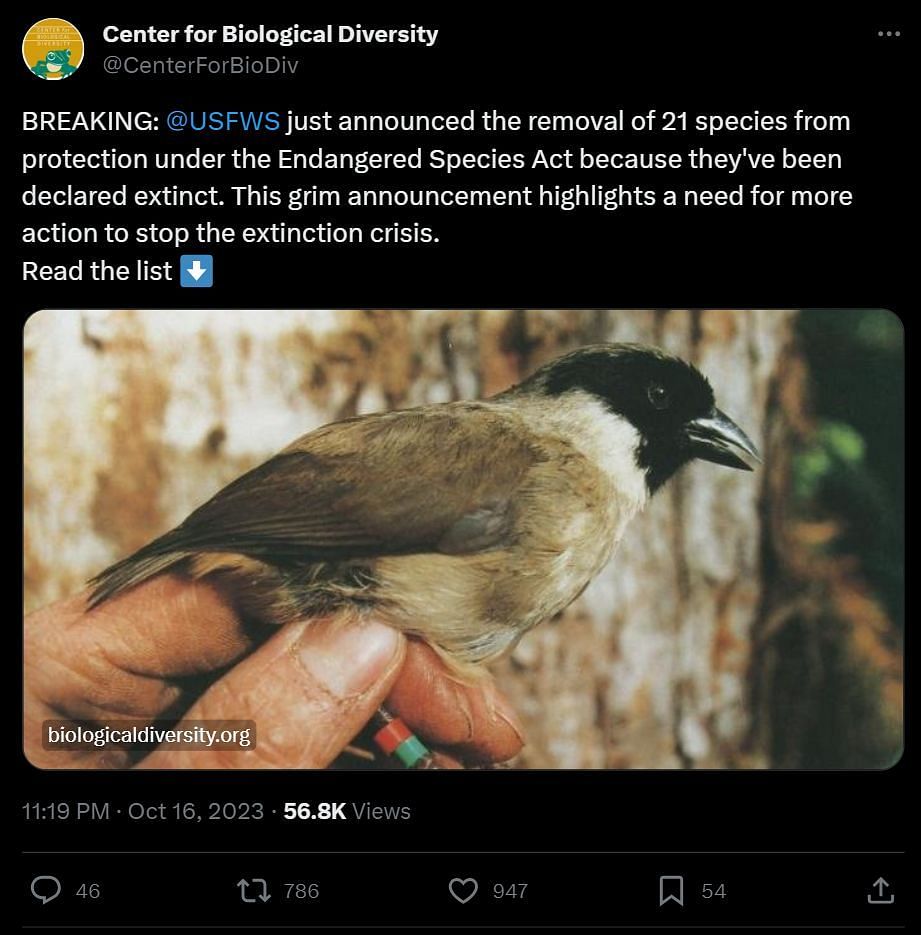The image size is (921, 935).
Task: Click the 56.8K Views count
Action: [x=347, y=811]
